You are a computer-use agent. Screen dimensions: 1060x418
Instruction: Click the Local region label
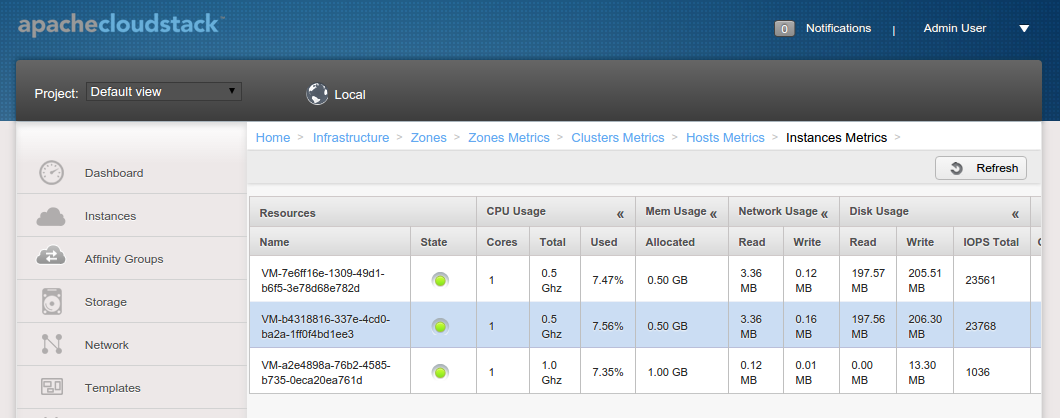pos(350,95)
